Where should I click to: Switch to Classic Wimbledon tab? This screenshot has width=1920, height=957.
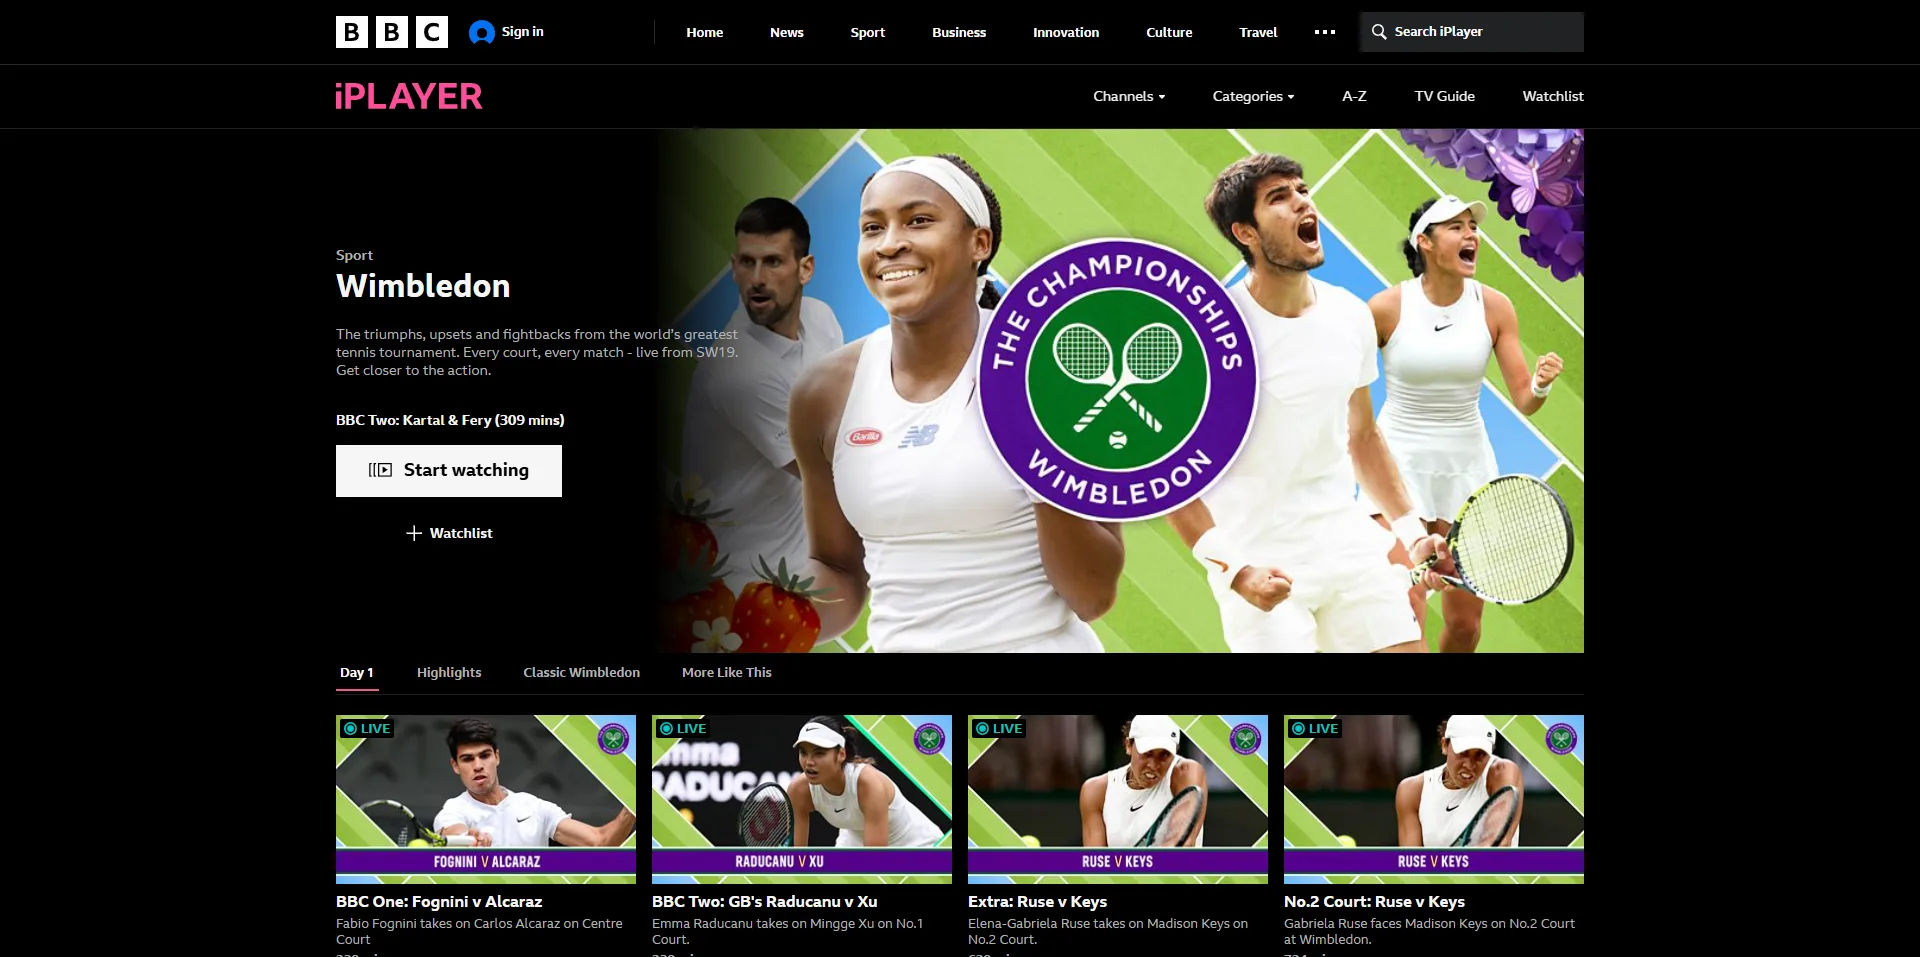pyautogui.click(x=582, y=672)
